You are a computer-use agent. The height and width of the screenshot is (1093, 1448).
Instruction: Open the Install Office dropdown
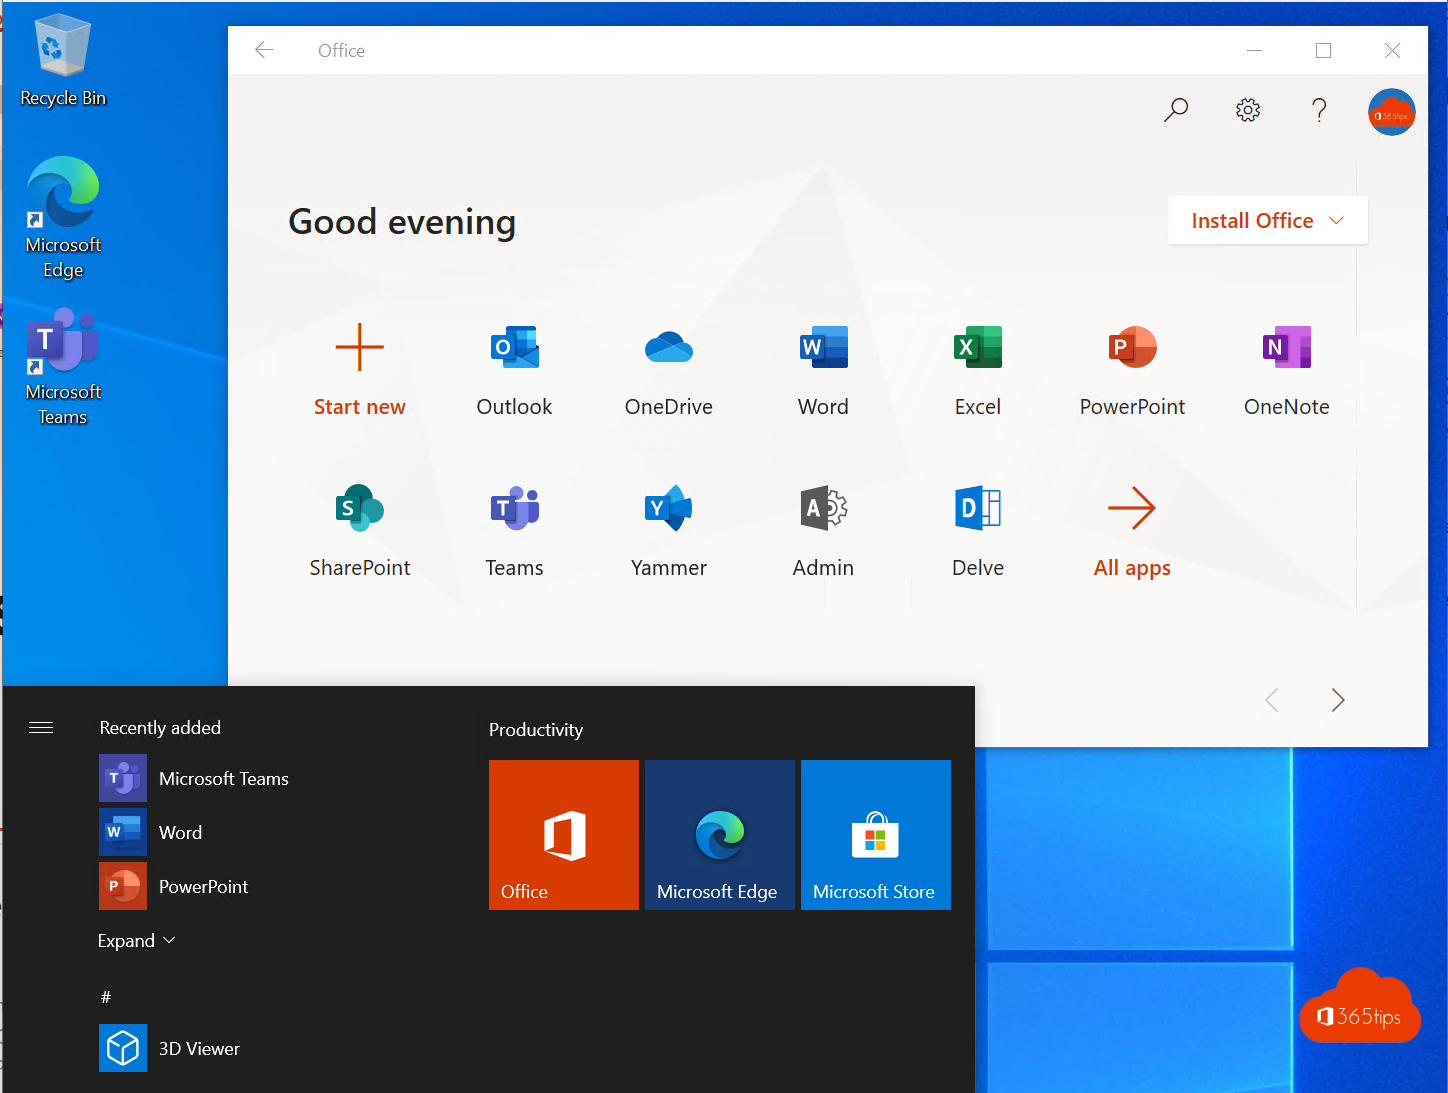point(1268,220)
